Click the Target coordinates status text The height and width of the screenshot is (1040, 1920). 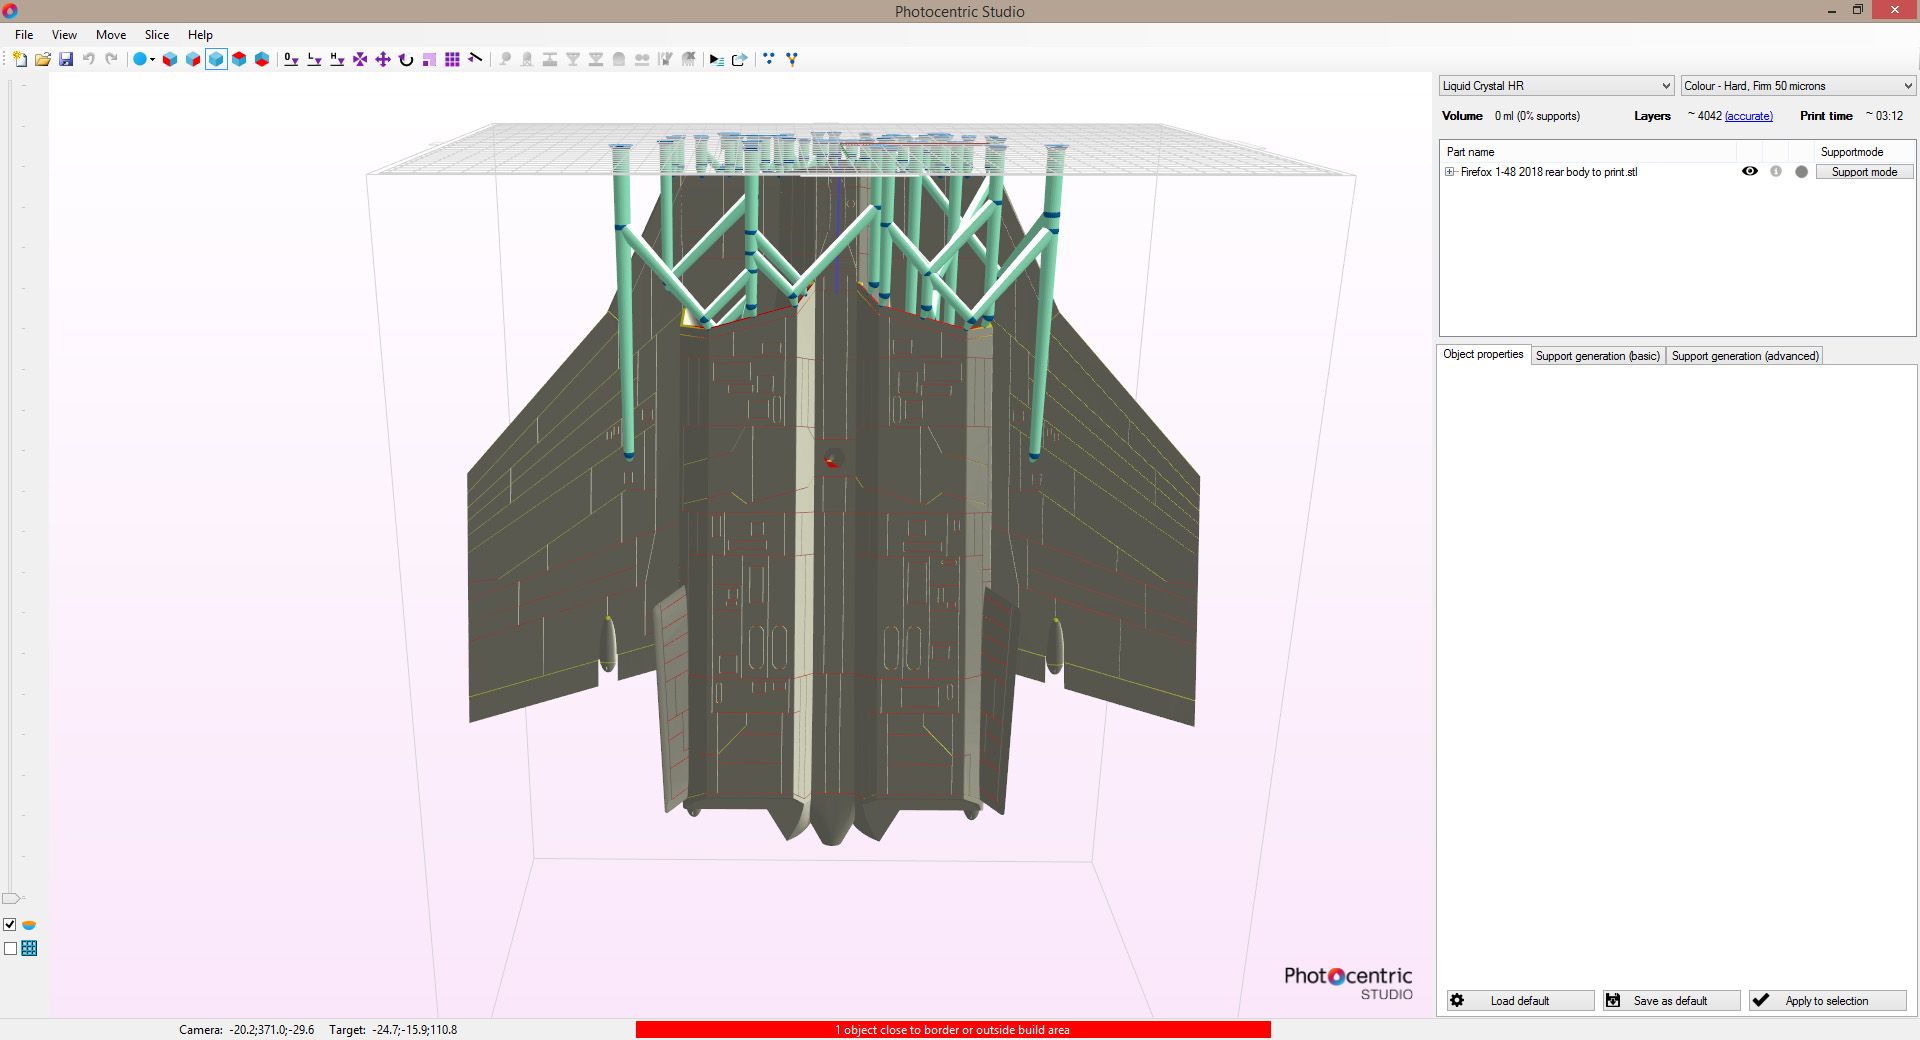tap(393, 1030)
